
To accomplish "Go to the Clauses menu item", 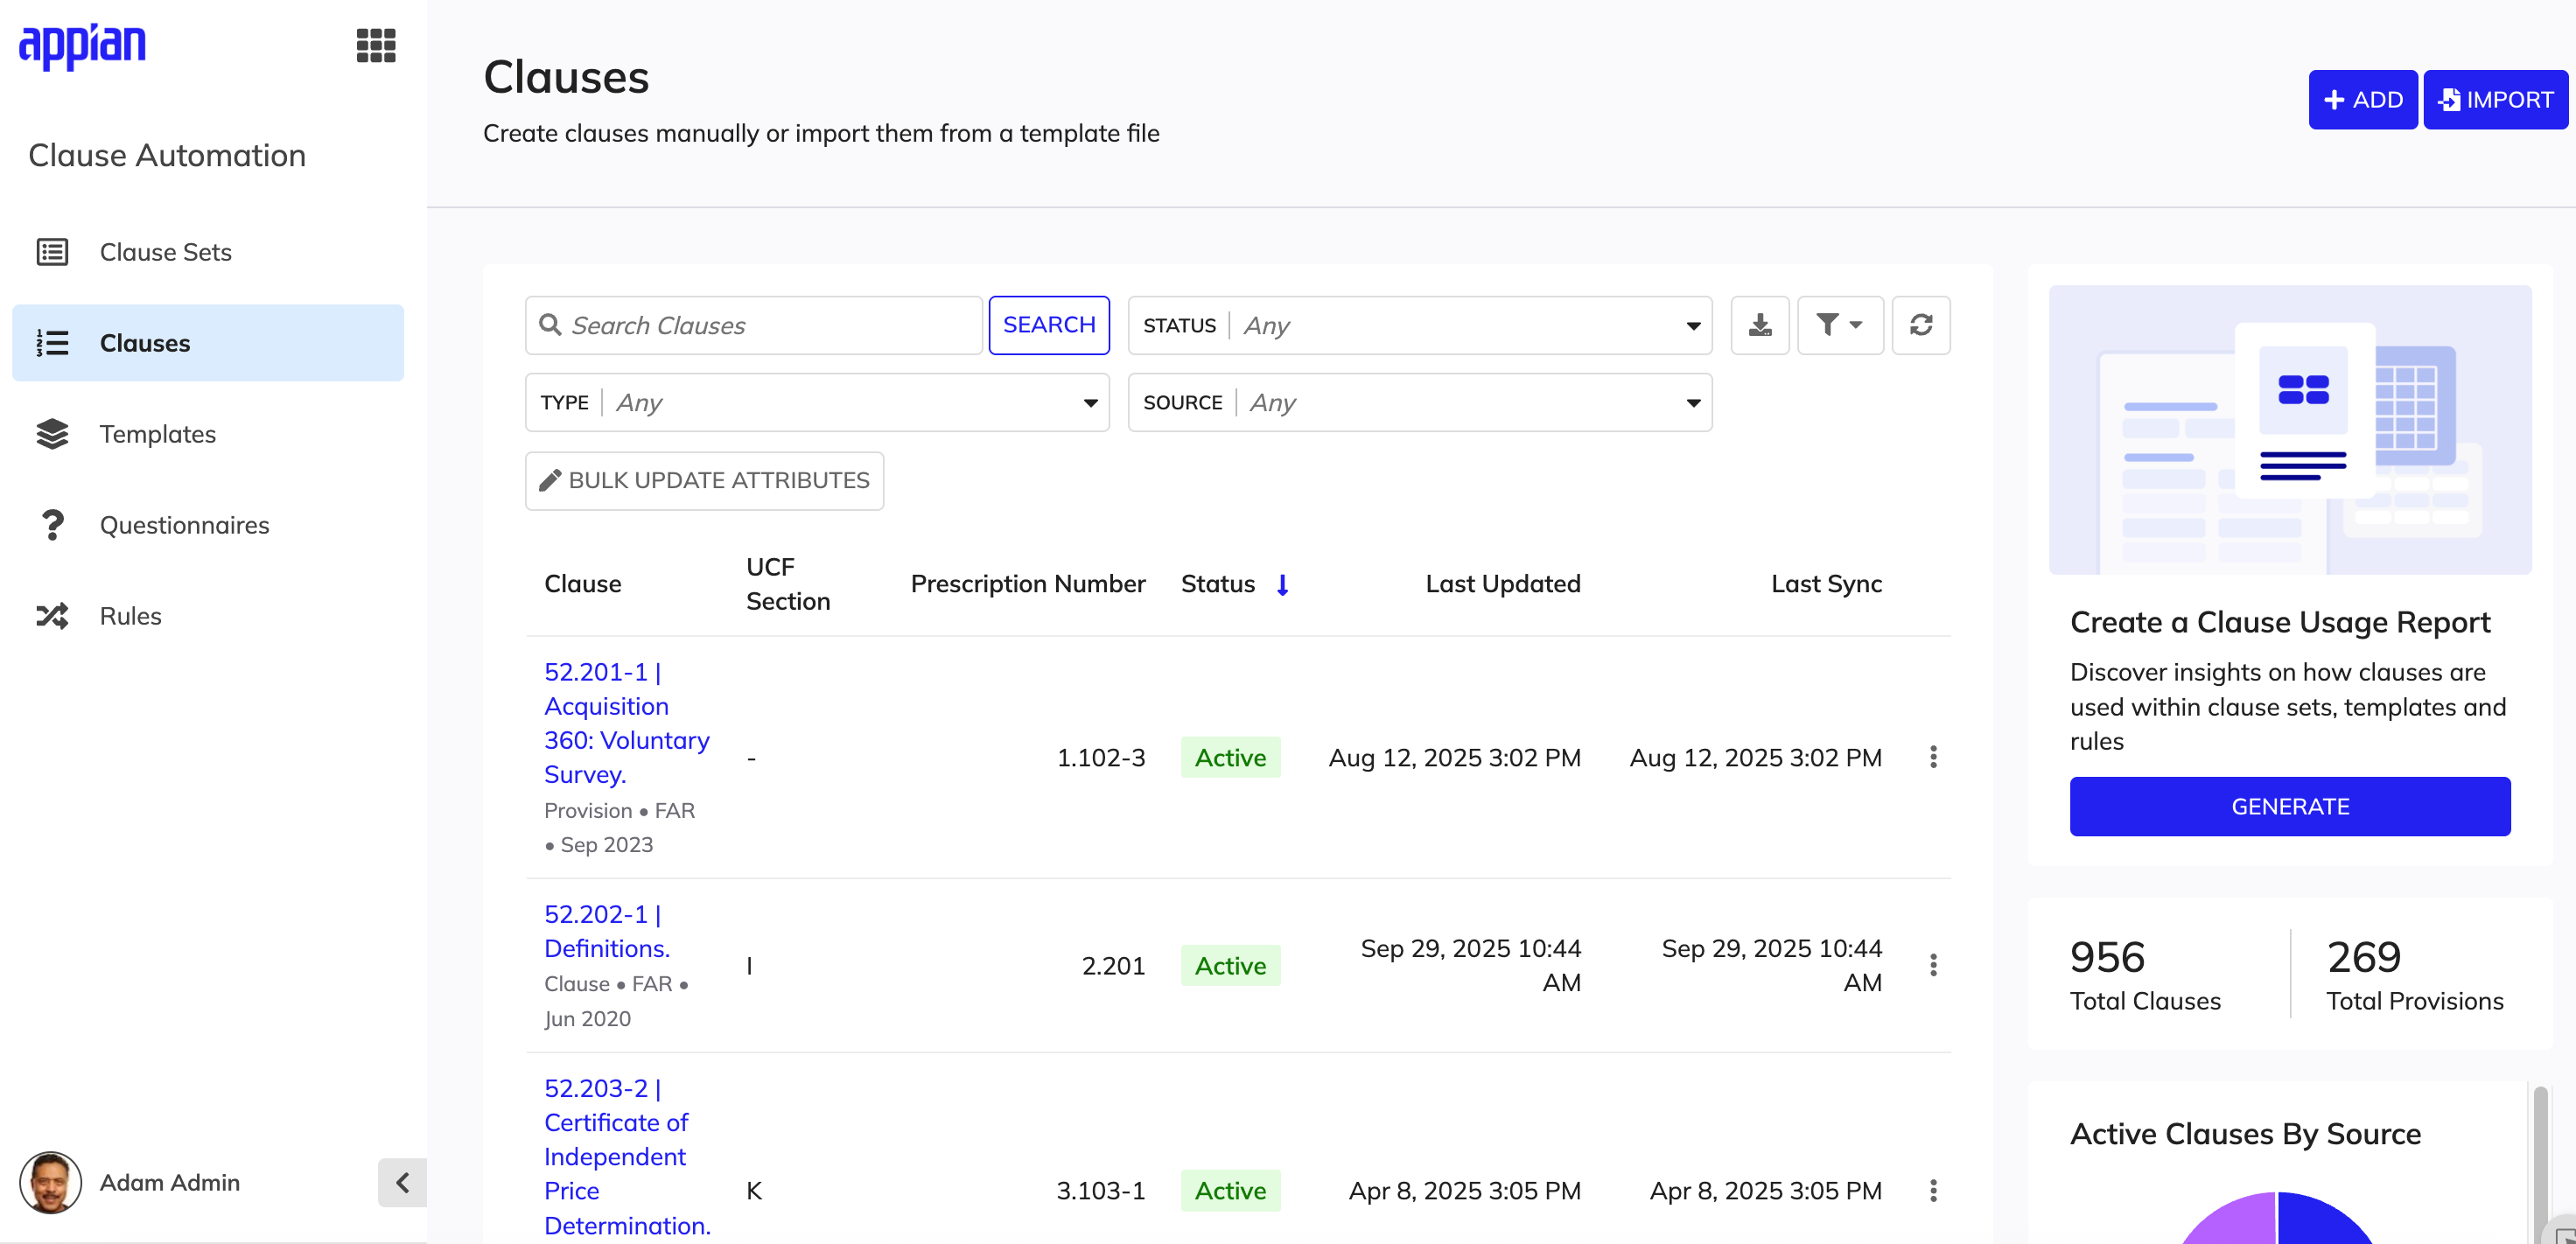I will [208, 343].
